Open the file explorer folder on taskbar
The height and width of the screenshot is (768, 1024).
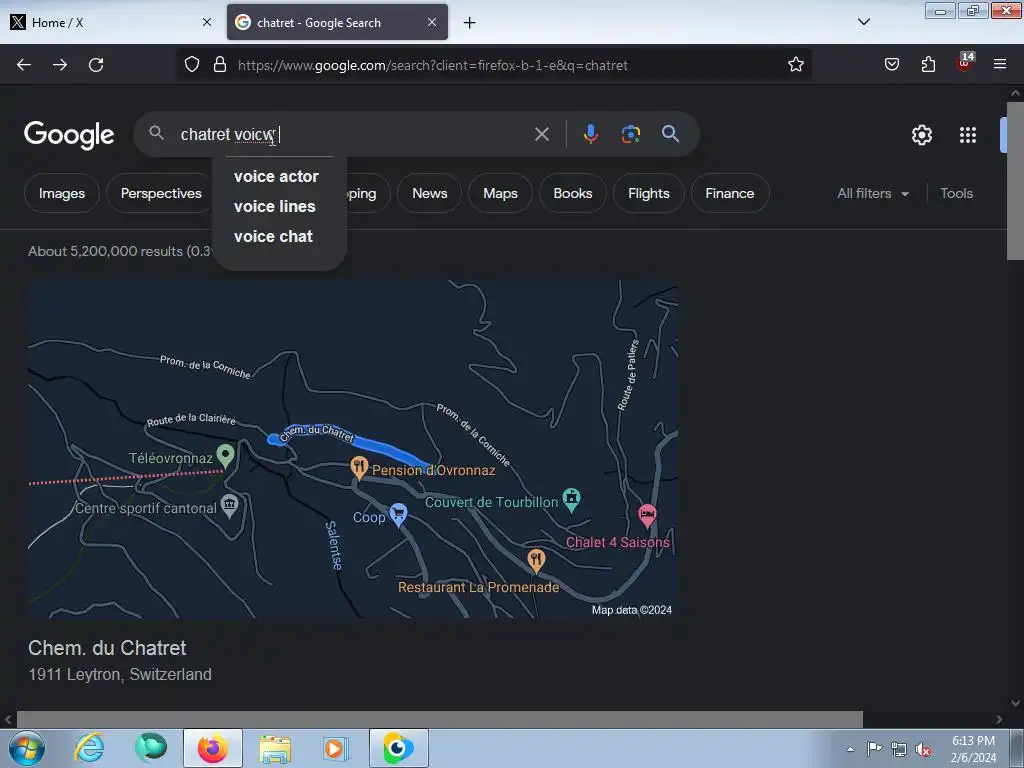[x=275, y=748]
